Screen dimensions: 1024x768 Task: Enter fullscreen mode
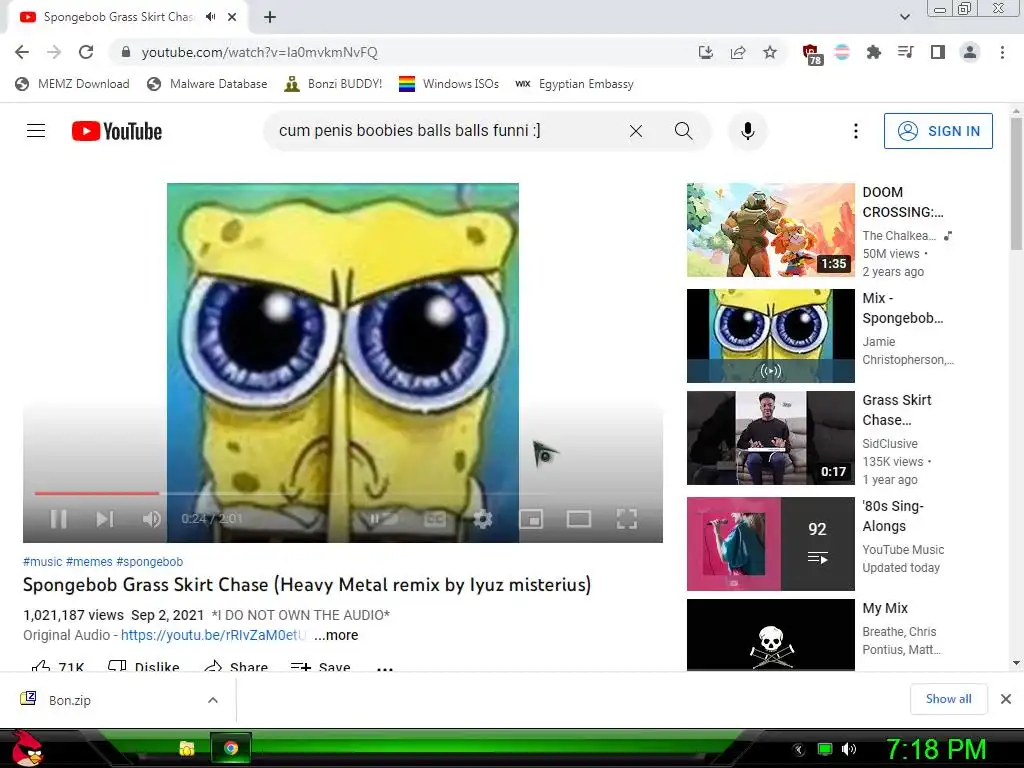click(626, 519)
